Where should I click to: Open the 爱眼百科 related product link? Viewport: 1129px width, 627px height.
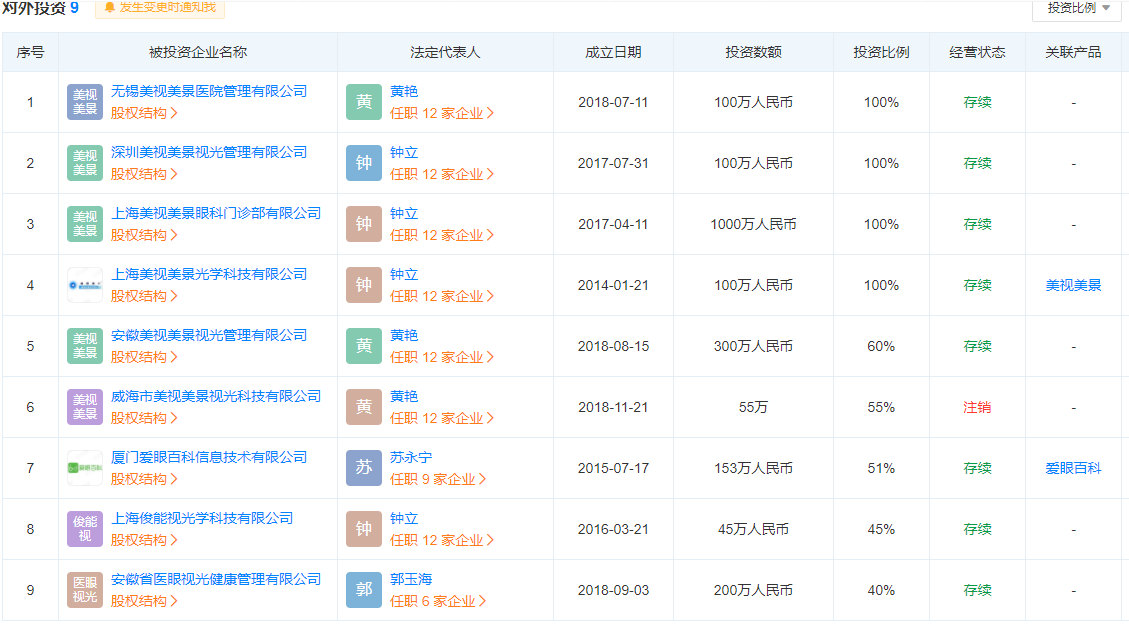(x=1073, y=468)
